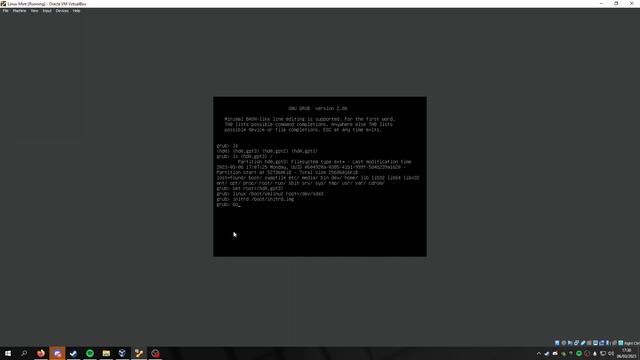The width and height of the screenshot is (640, 360).
Task: Restore down the VirtualBox VM window
Action: click(616, 4)
